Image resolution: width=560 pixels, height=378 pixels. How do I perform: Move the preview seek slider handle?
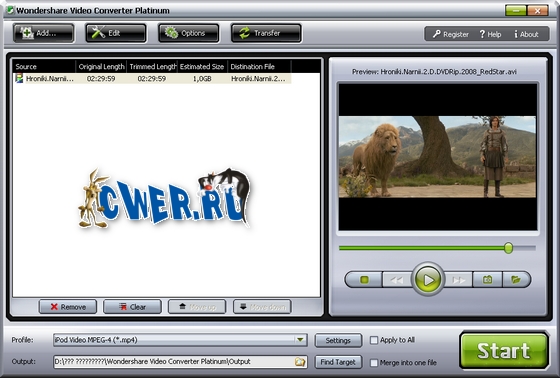(509, 248)
